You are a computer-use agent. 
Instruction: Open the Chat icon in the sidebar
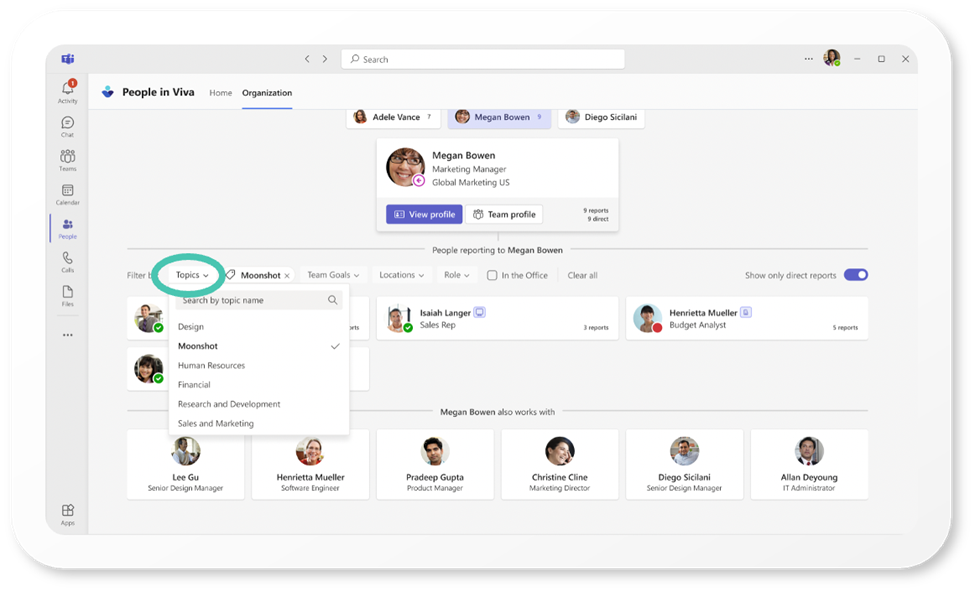pyautogui.click(x=67, y=122)
